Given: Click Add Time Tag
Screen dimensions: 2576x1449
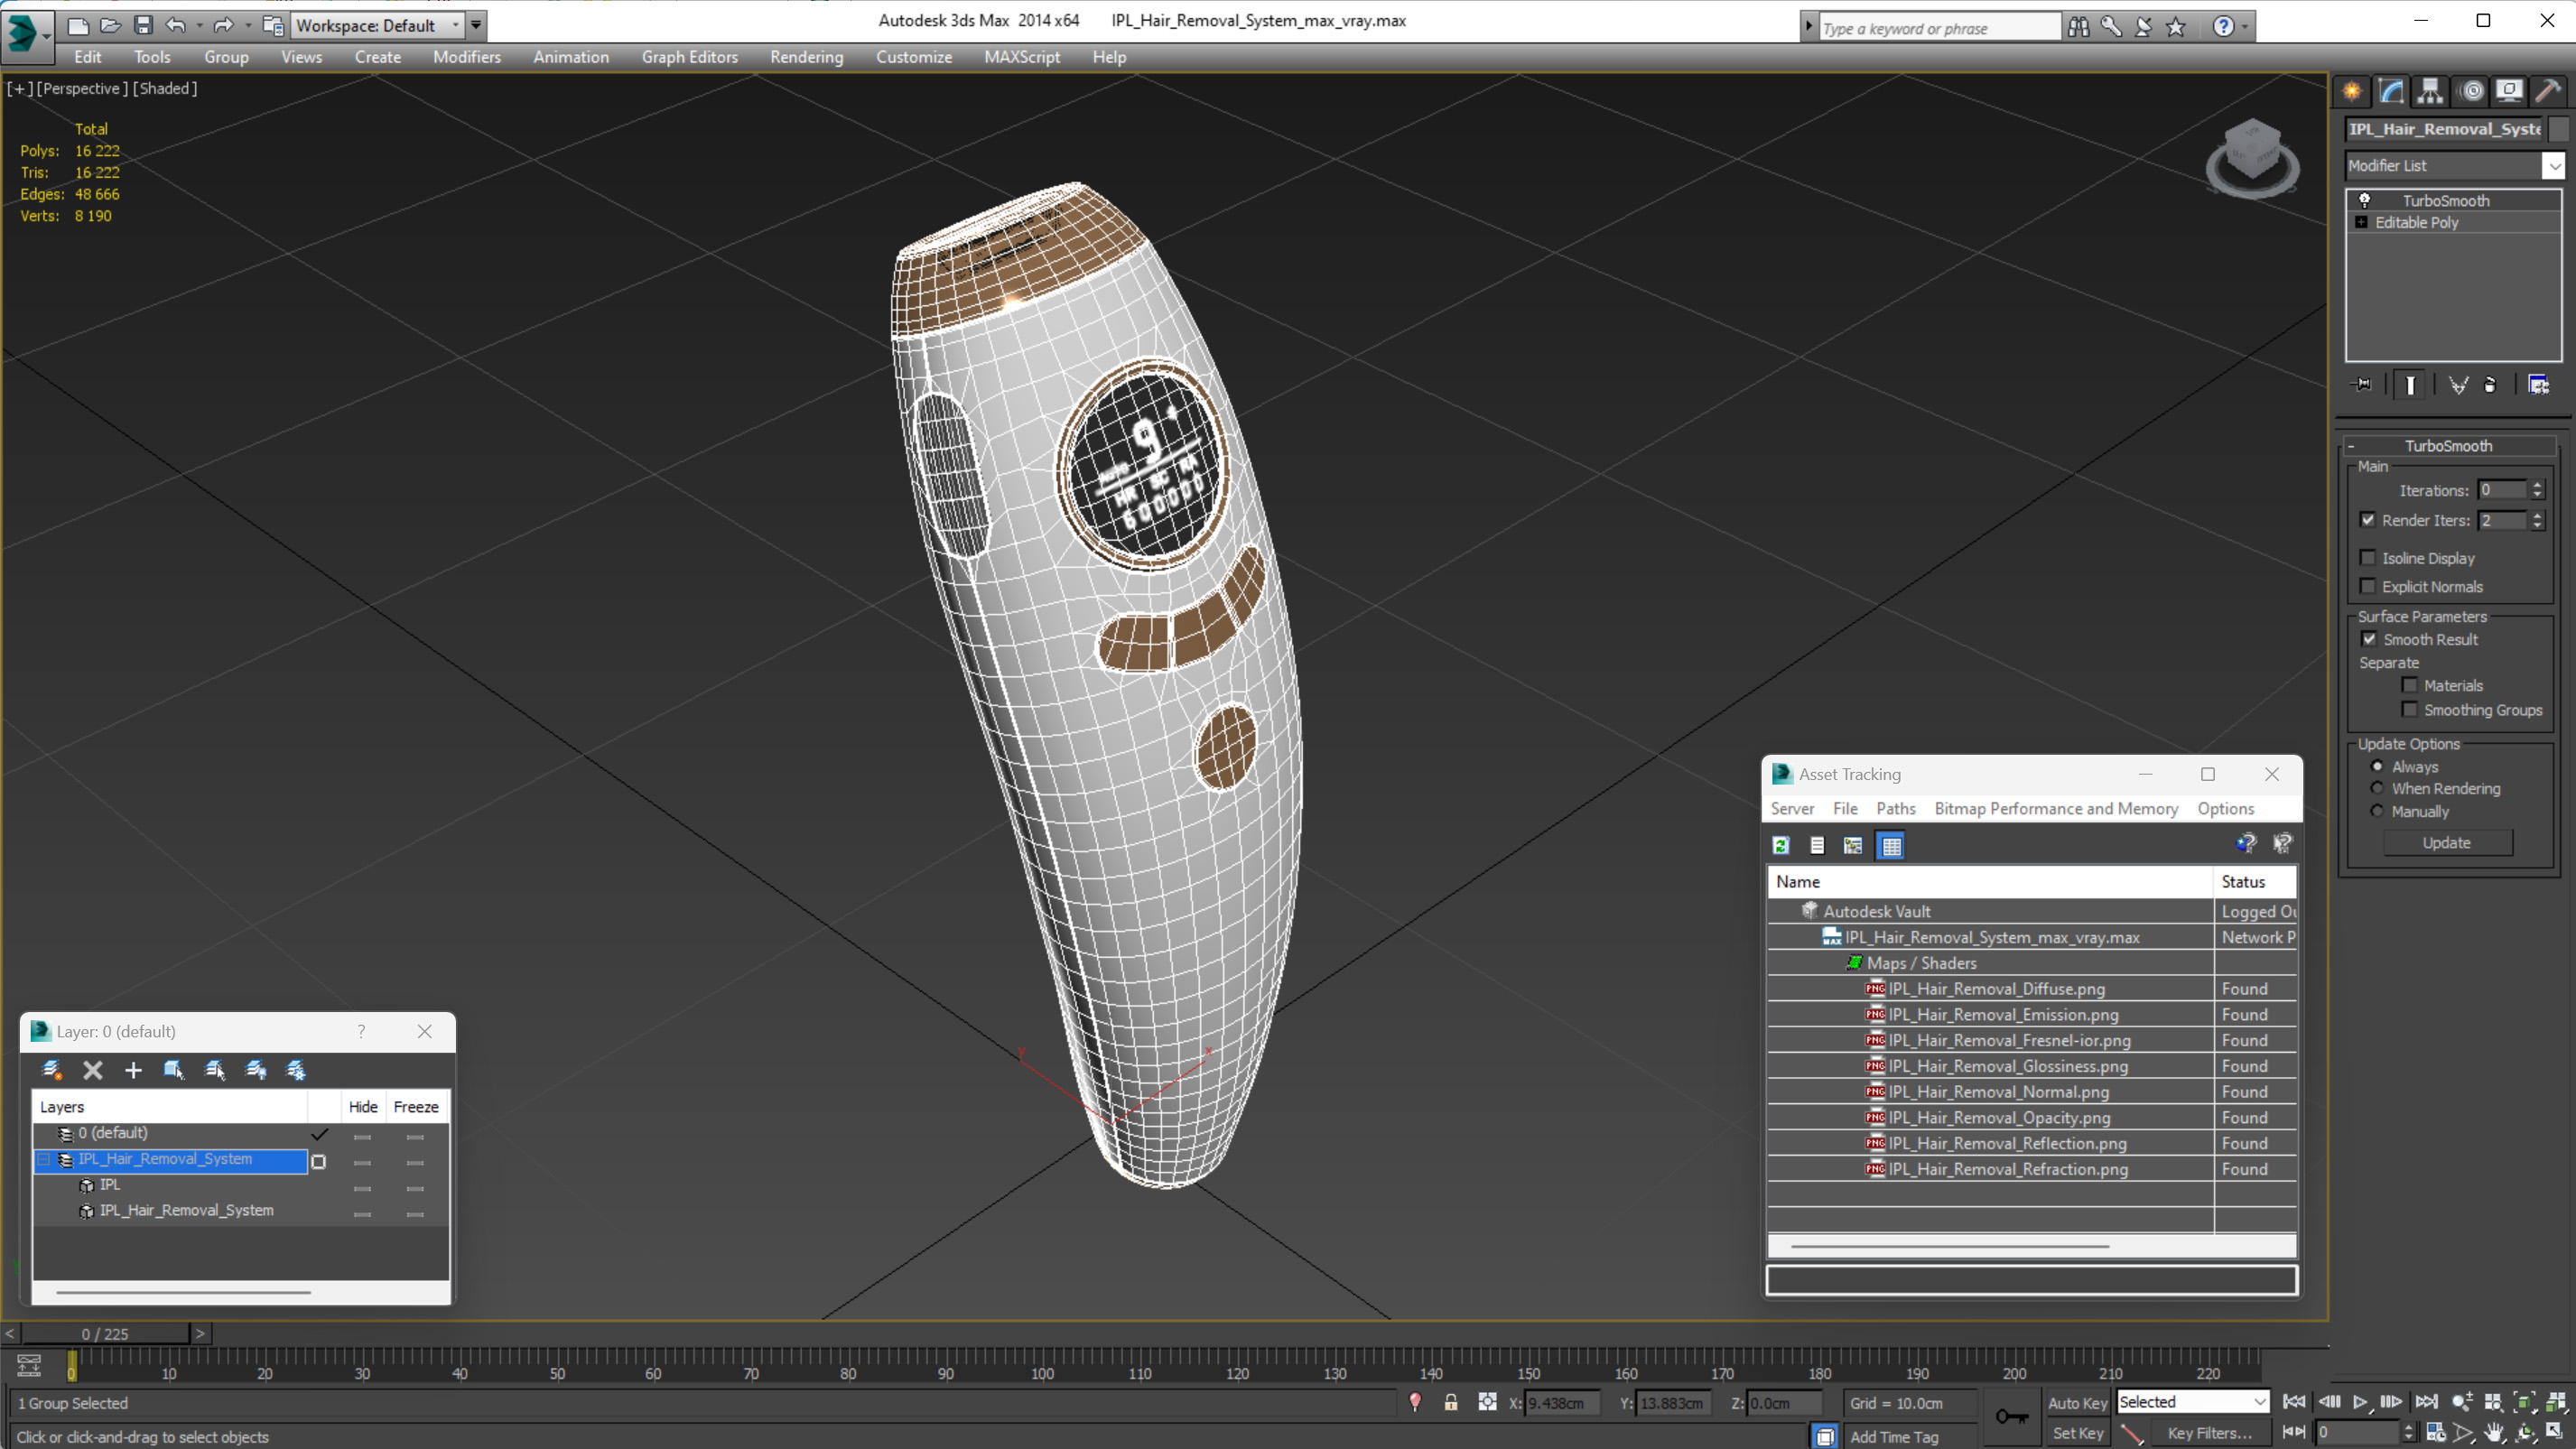Looking at the screenshot, I should pyautogui.click(x=1894, y=1436).
